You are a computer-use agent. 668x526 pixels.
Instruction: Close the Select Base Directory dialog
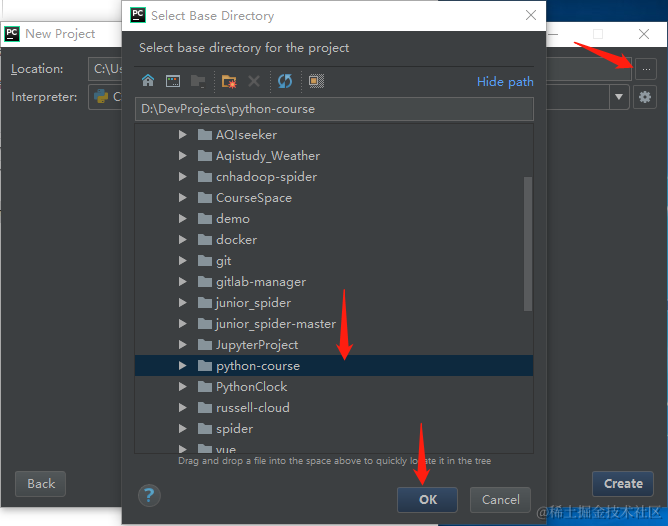[x=531, y=15]
